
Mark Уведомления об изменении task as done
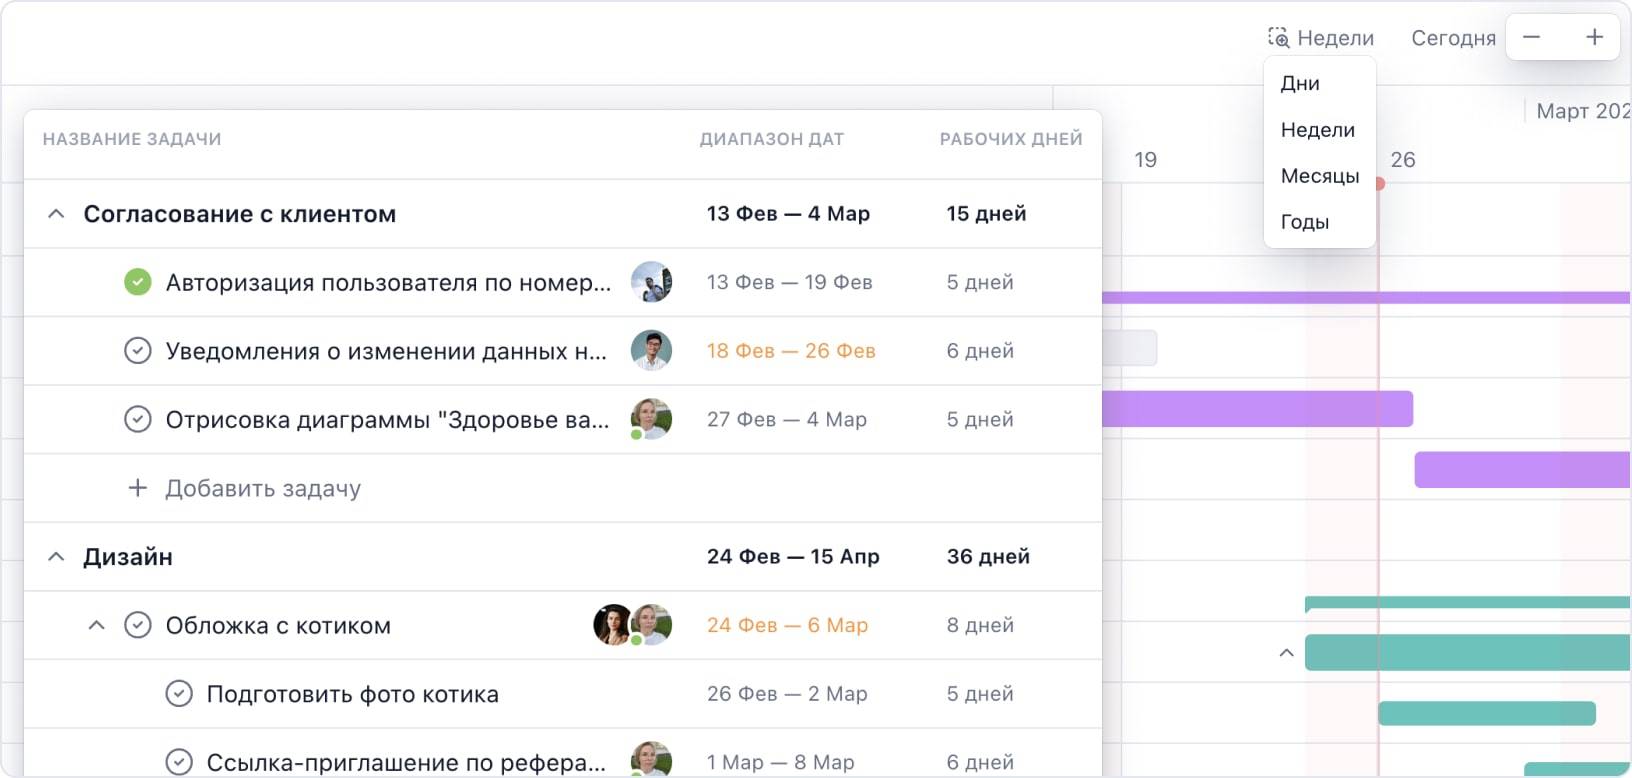pyautogui.click(x=138, y=351)
